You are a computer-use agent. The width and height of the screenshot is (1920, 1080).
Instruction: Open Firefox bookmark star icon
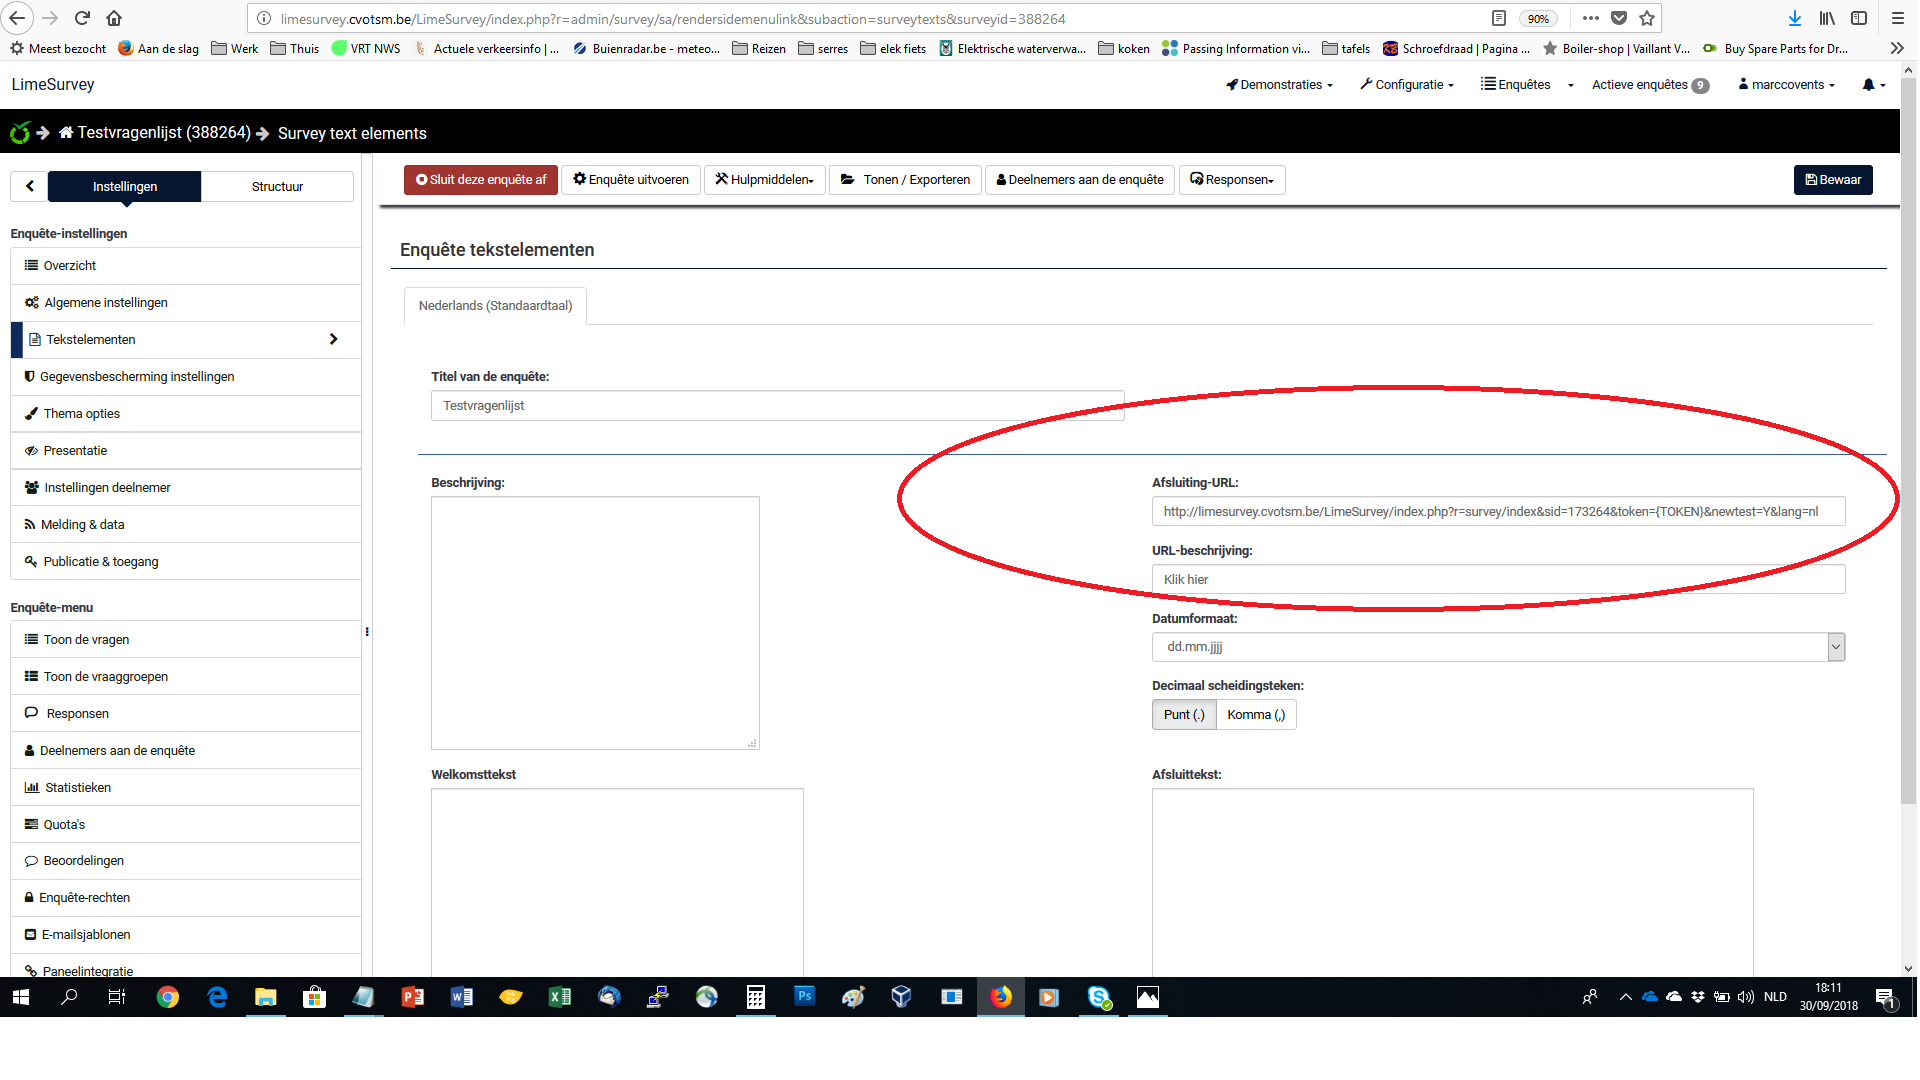[x=1647, y=18]
